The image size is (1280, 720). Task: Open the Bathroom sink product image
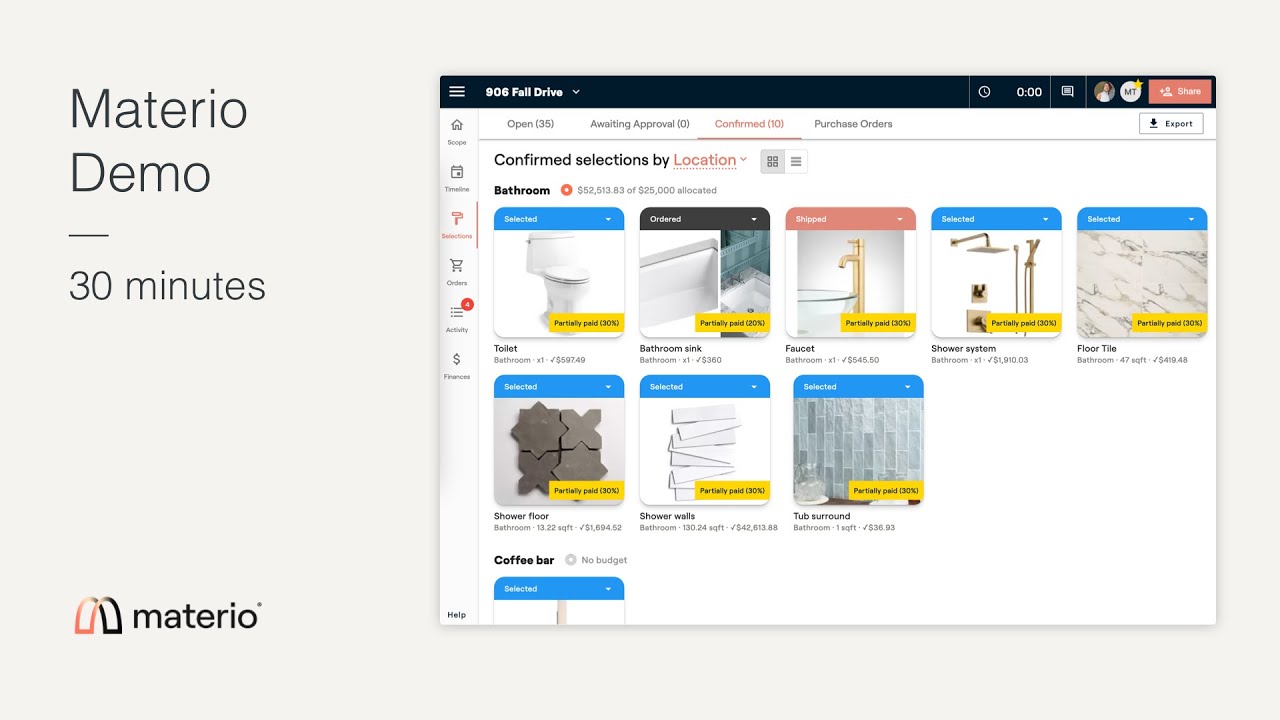click(x=705, y=284)
